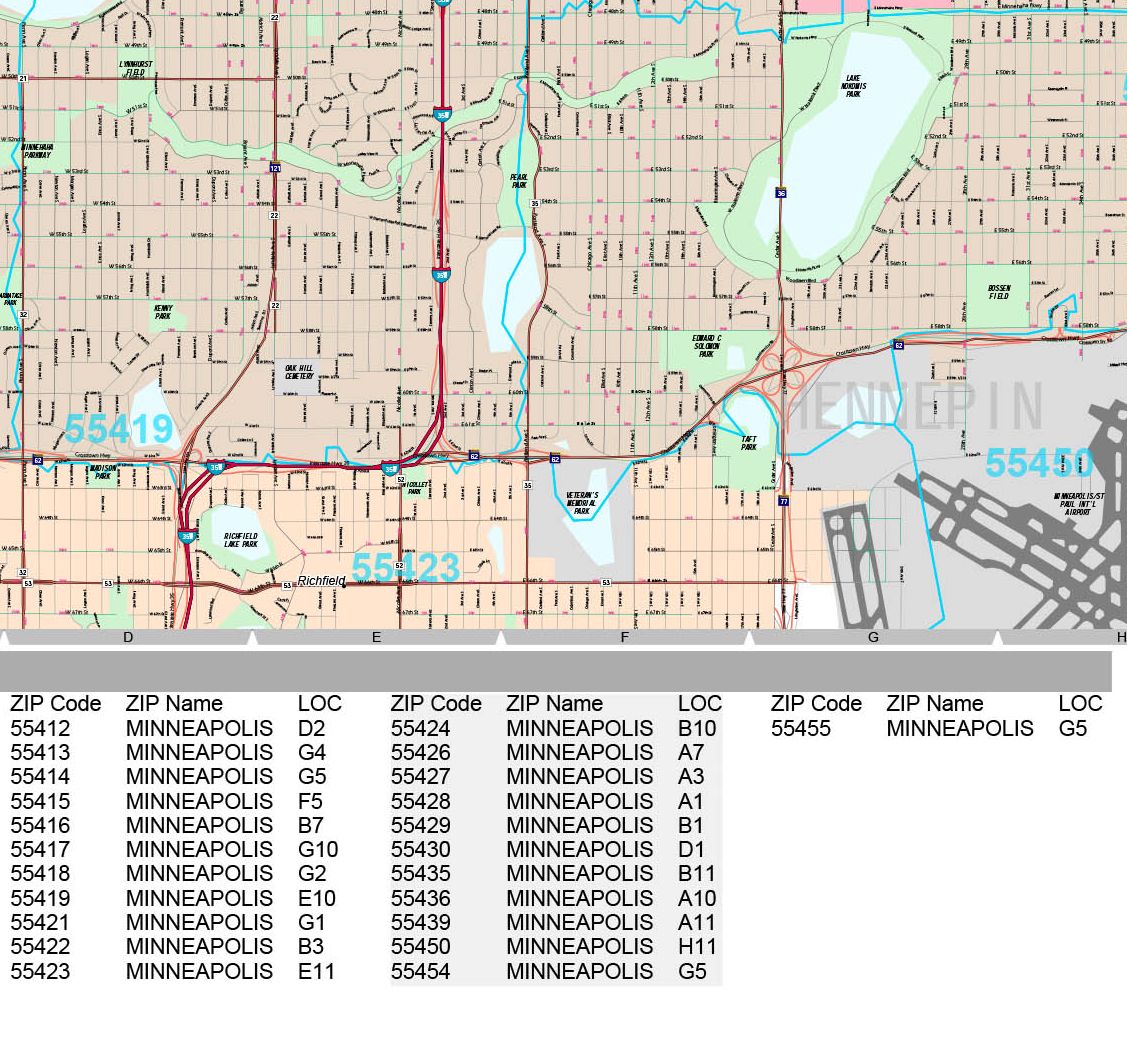Click the Minnehaha Parkway label

37,151
